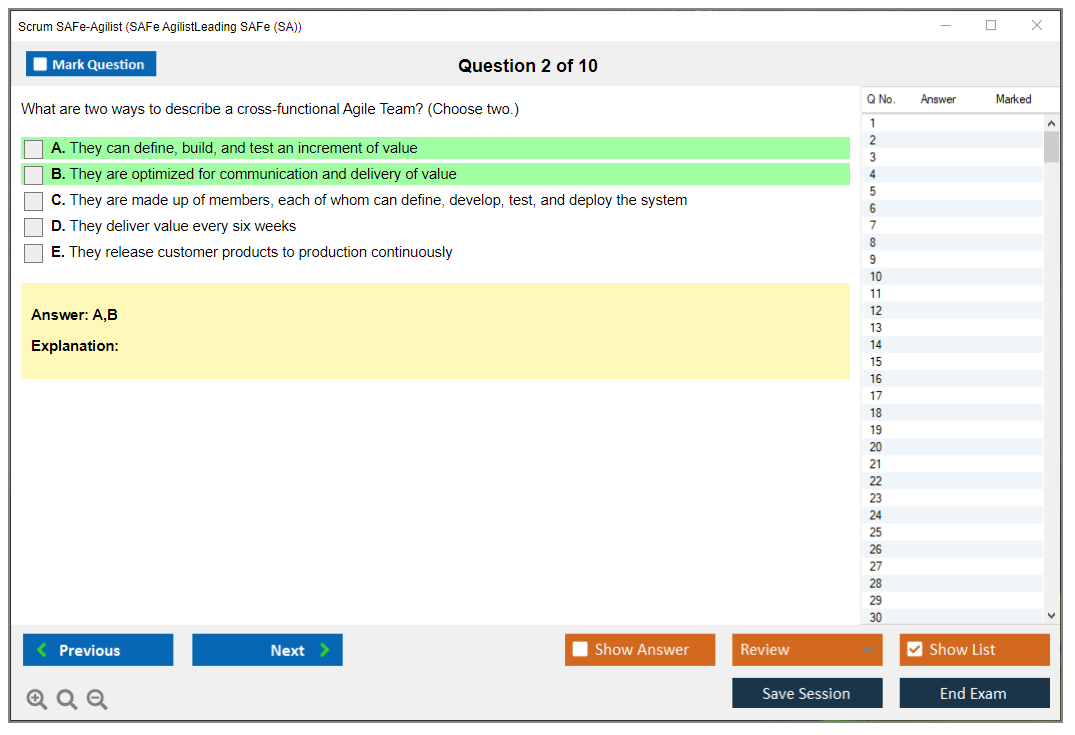Viewport: 1075px width, 735px height.
Task: Check option E about continuous release
Action: [34, 253]
